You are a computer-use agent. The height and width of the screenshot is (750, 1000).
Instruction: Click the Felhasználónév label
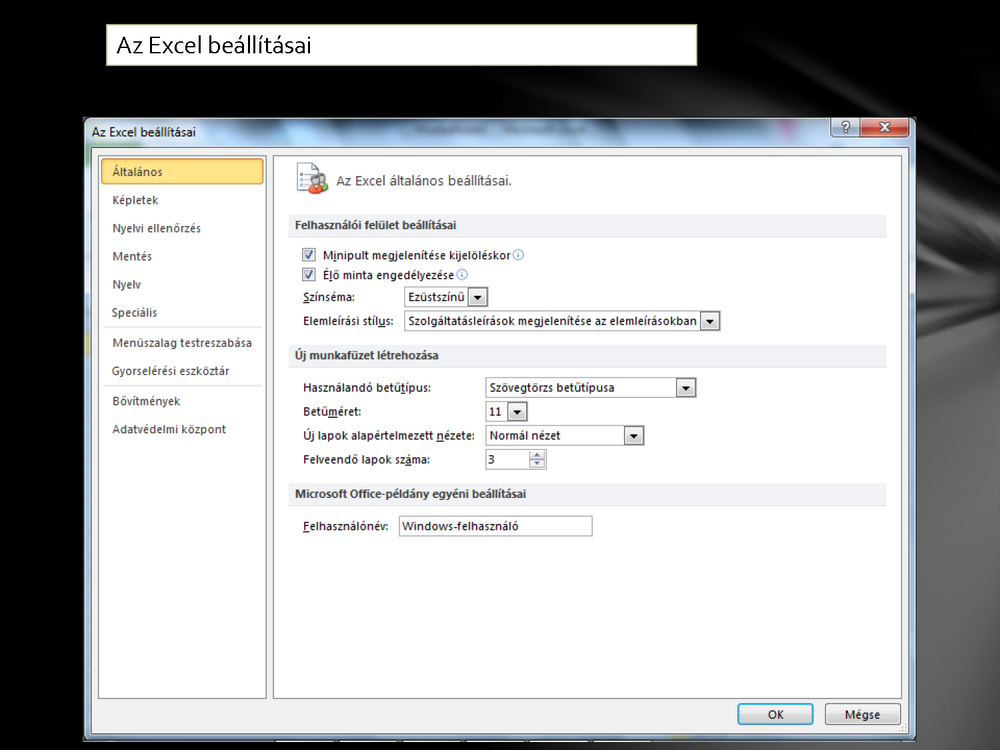tap(345, 526)
